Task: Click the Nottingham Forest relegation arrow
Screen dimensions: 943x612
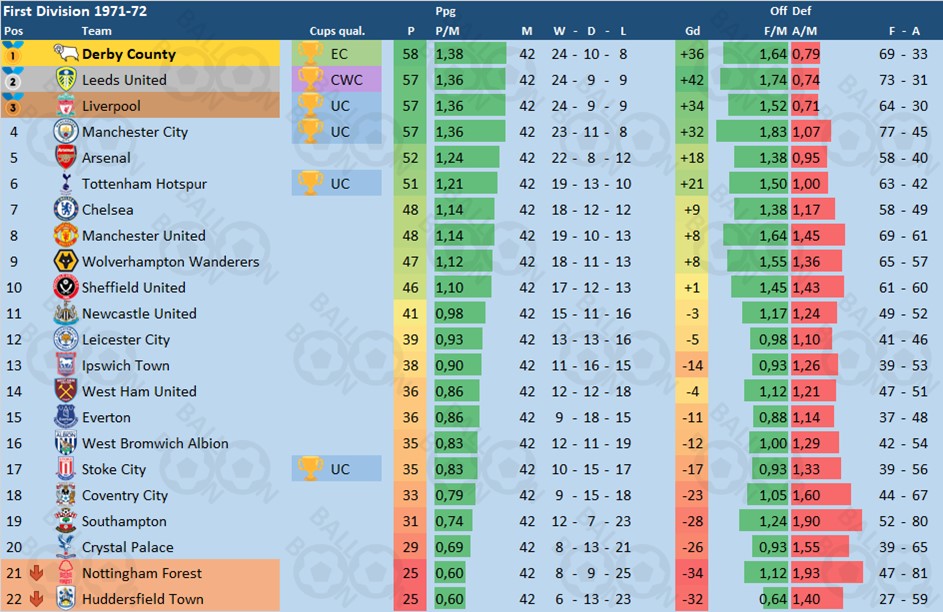Action: [36, 573]
